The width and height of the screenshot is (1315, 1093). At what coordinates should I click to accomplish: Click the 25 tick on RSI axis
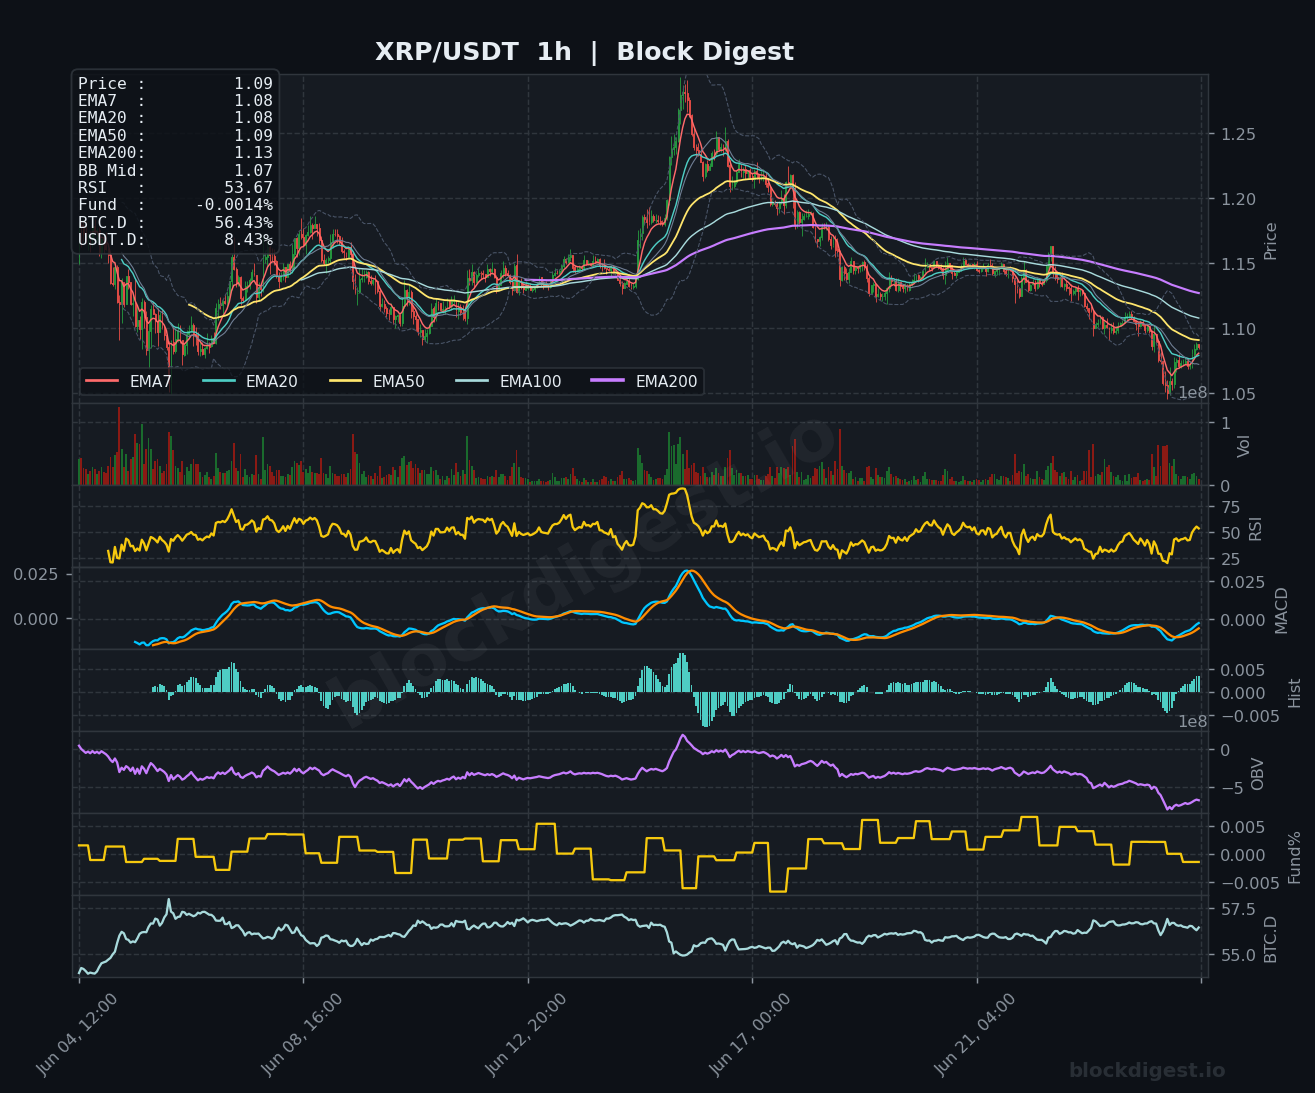(x=1230, y=559)
